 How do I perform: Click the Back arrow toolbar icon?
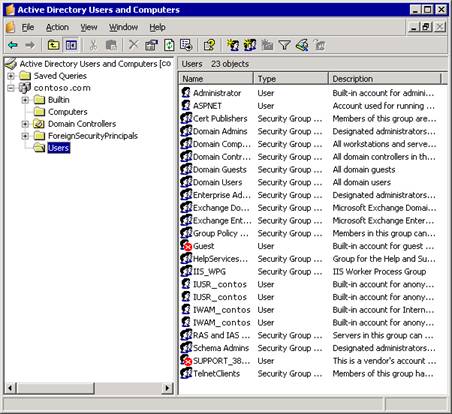(x=13, y=45)
